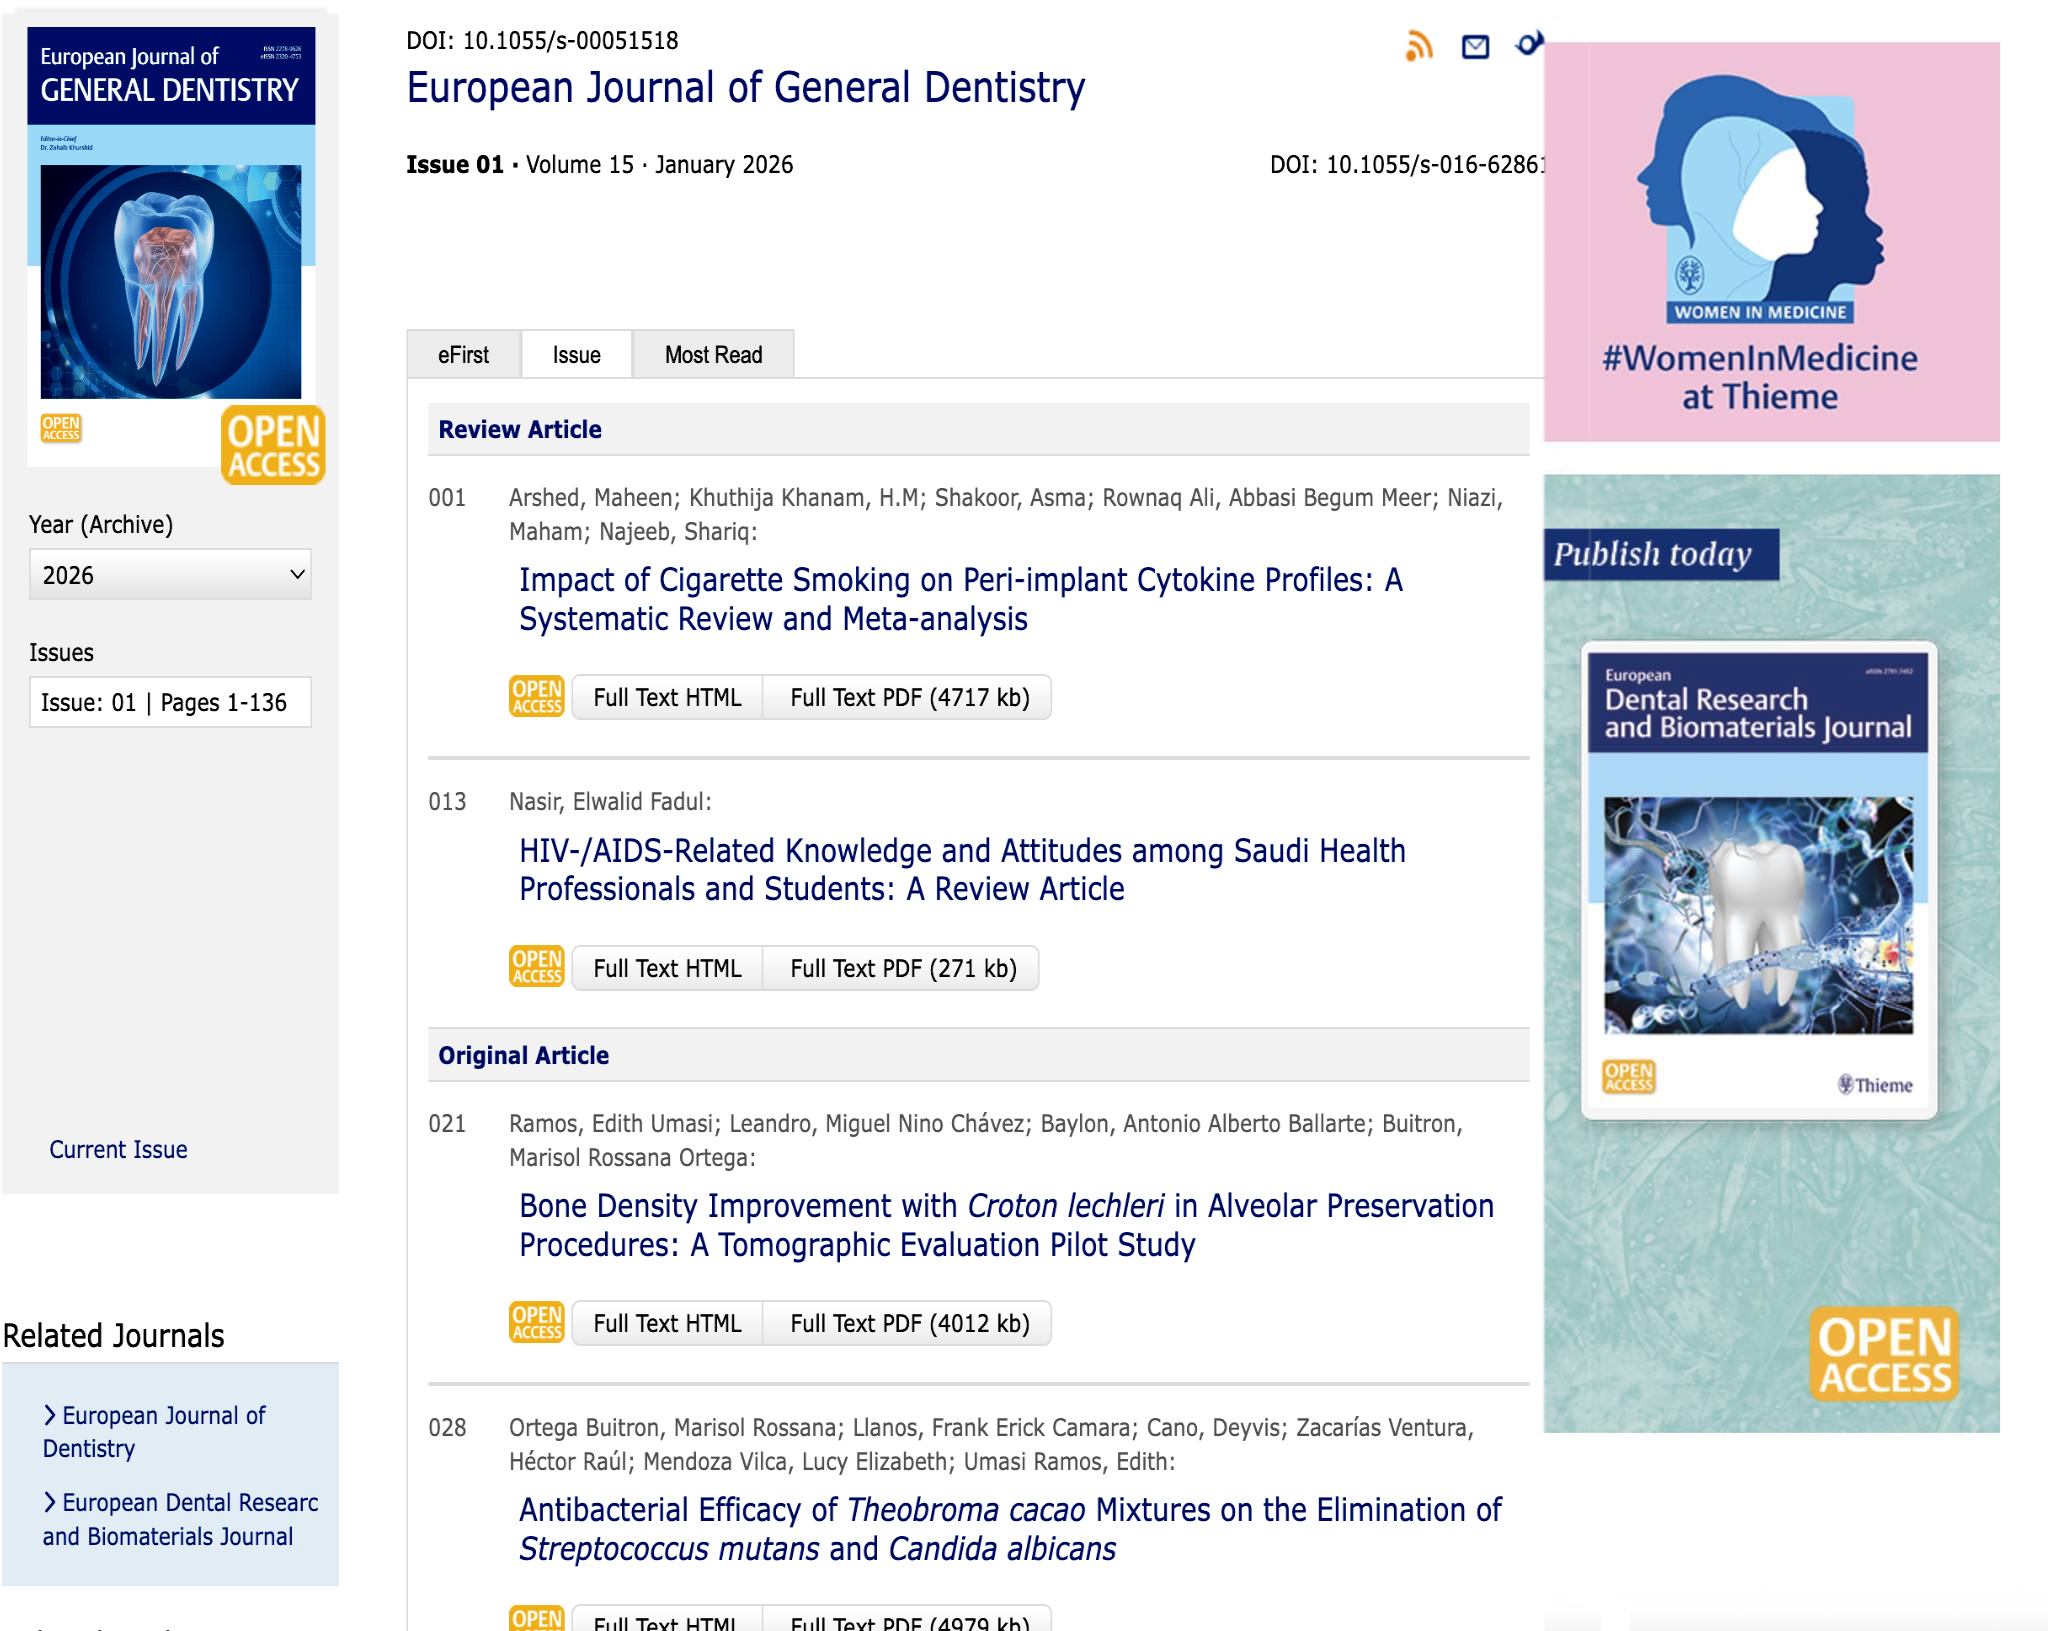Open the Year (Archive) 2026 dropdown
Viewport: 2048px width, 1631px height.
click(x=170, y=575)
